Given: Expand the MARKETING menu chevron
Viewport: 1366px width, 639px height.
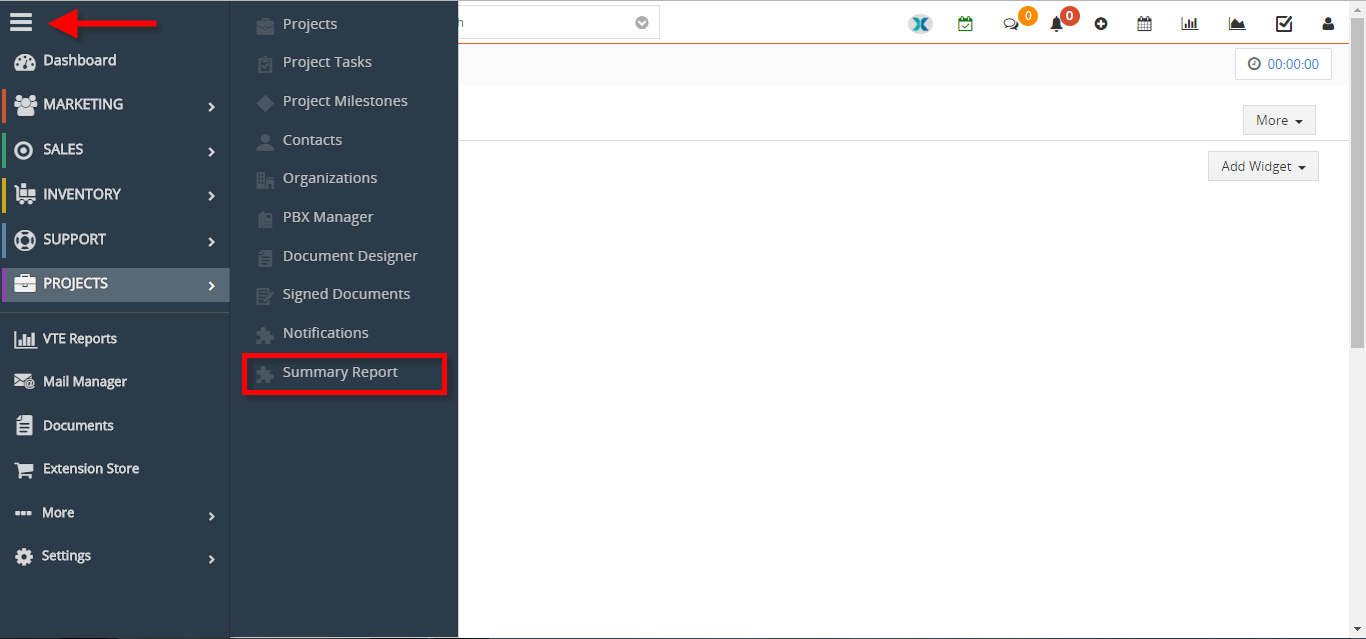Looking at the screenshot, I should (211, 106).
